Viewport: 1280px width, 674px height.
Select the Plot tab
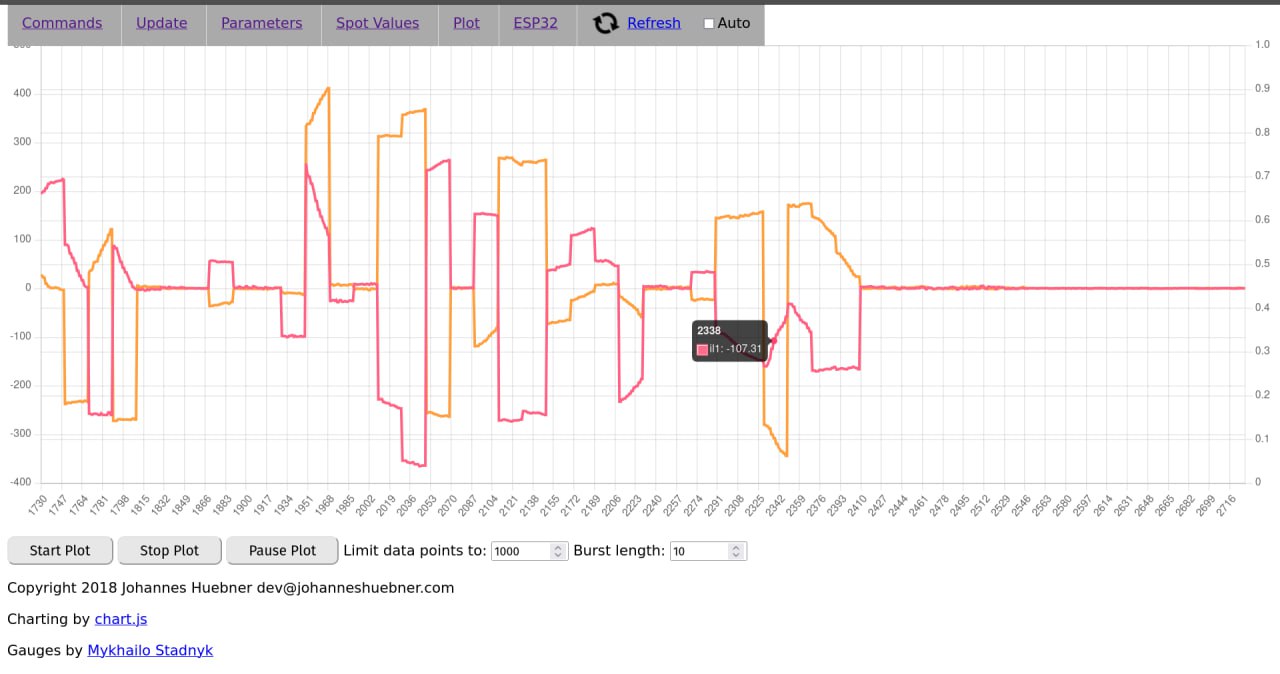tap(466, 23)
